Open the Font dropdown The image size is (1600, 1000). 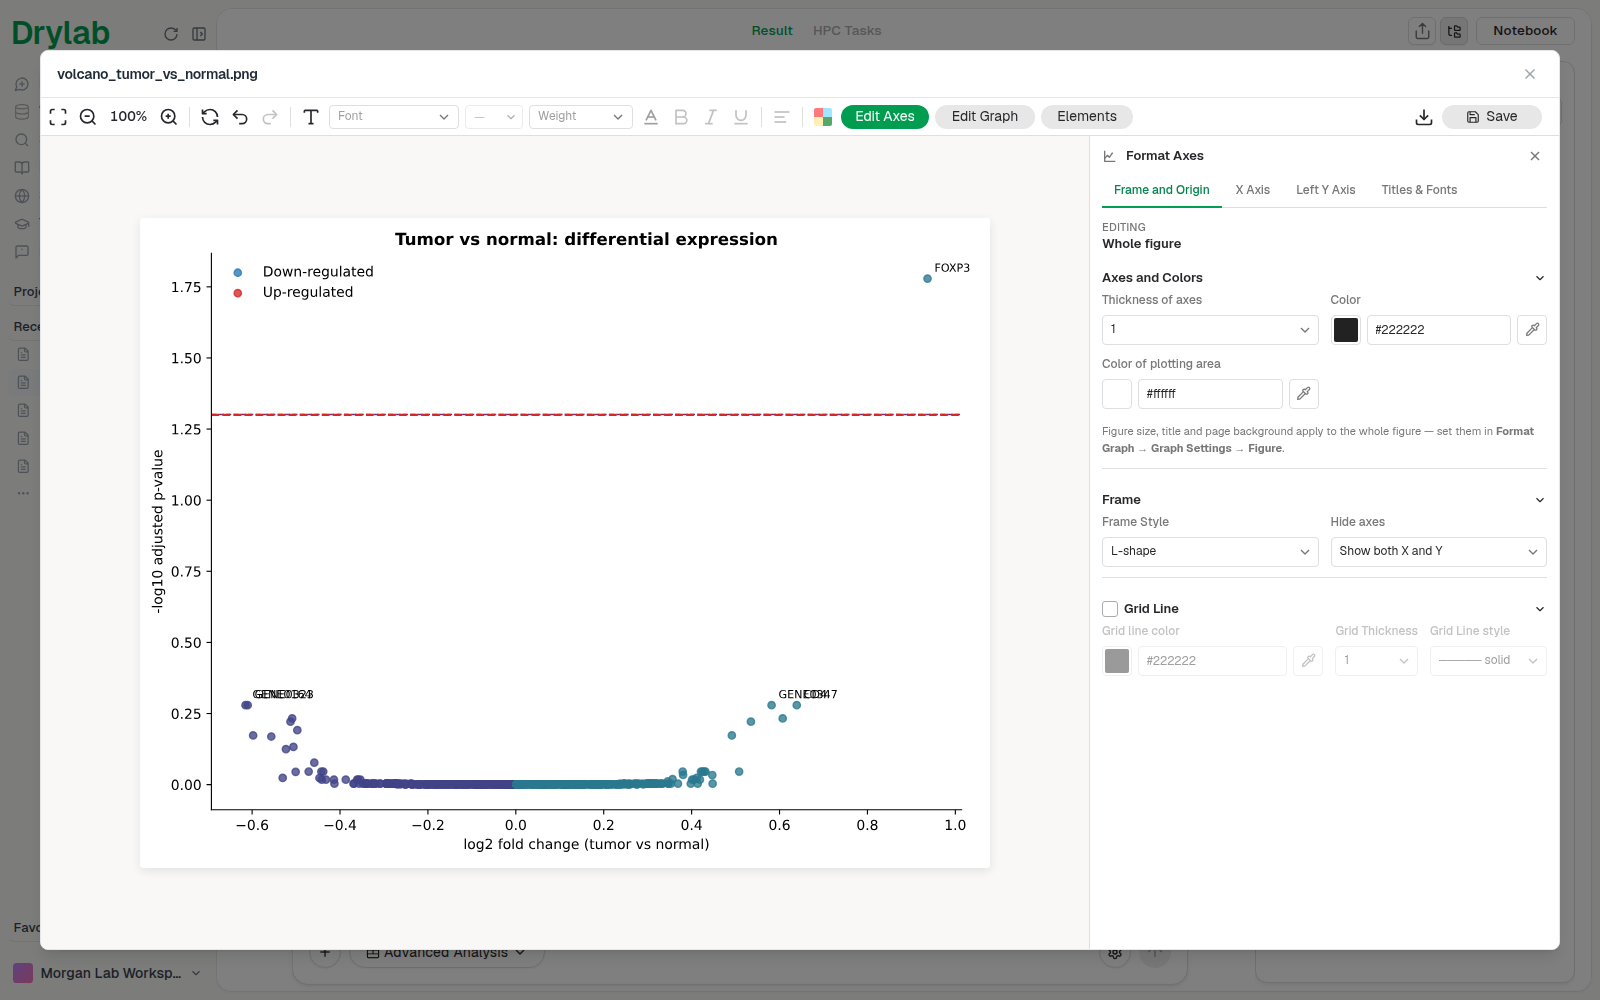pos(394,117)
